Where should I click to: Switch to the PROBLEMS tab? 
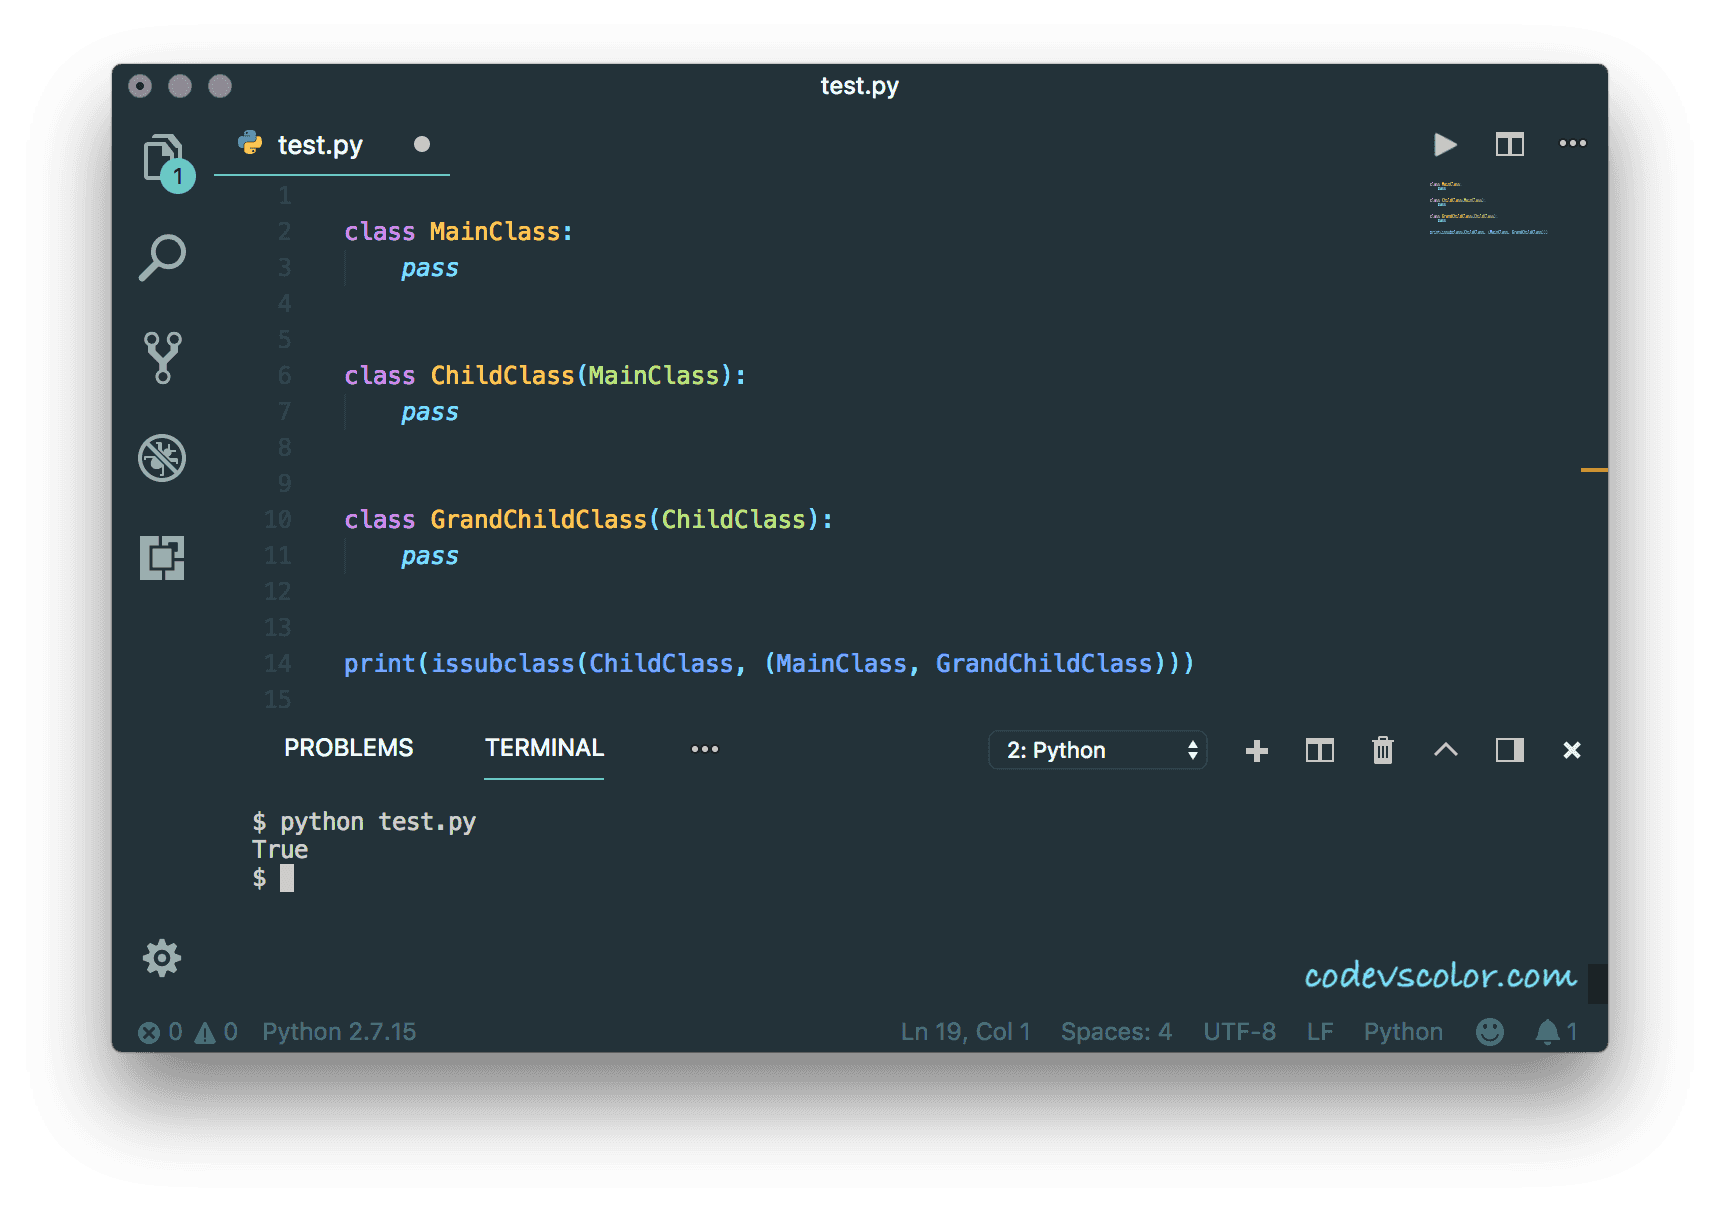point(348,748)
